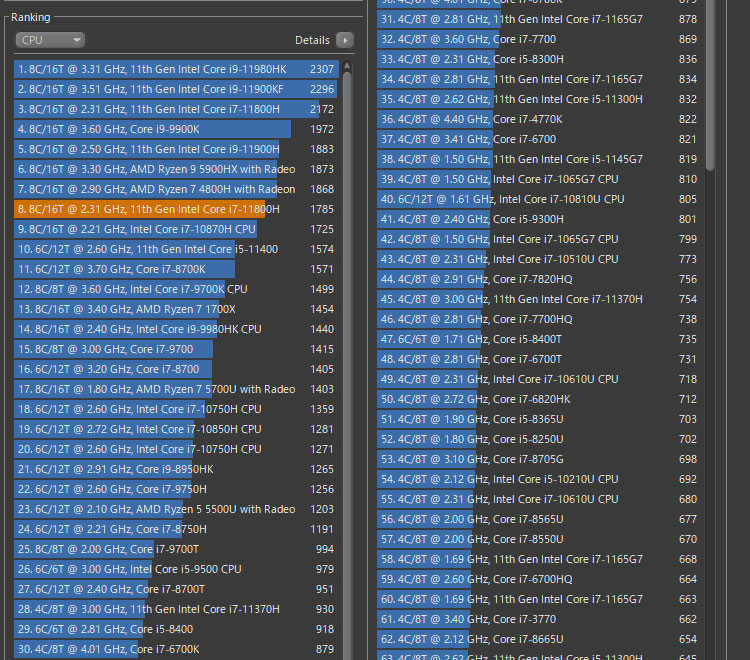Select the Core i7-9750H row
This screenshot has width=750, height=660.
176,489
